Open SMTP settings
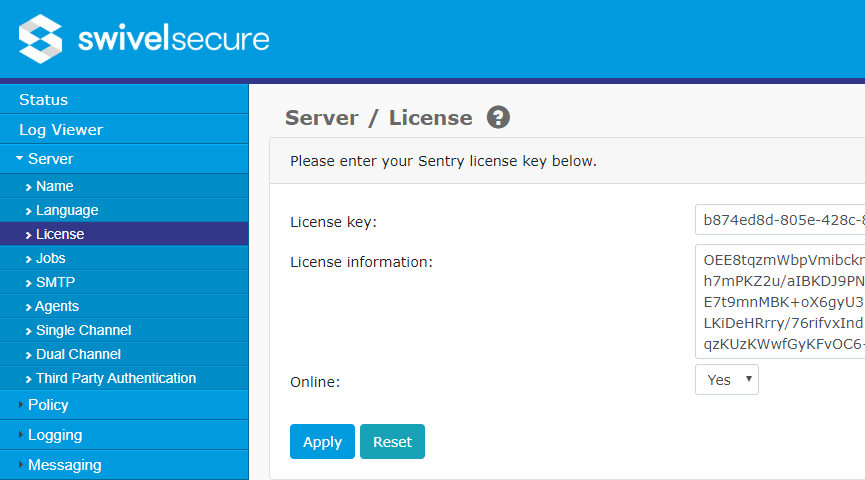This screenshot has width=865, height=480. point(124,282)
